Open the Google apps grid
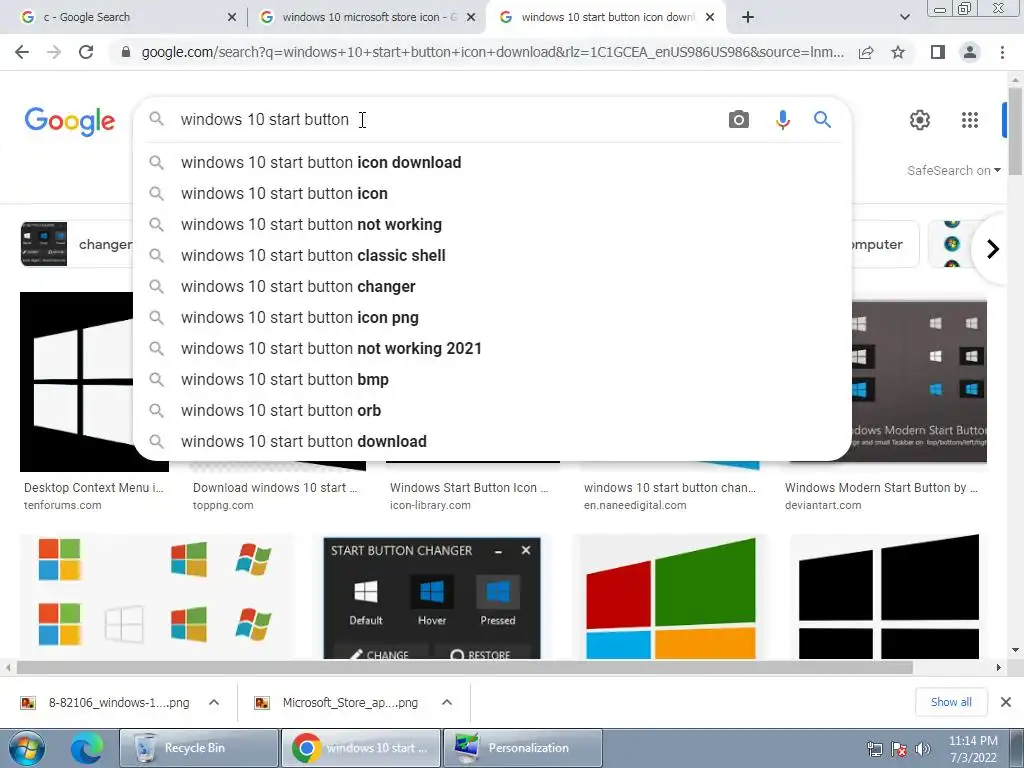The width and height of the screenshot is (1024, 768). click(970, 120)
